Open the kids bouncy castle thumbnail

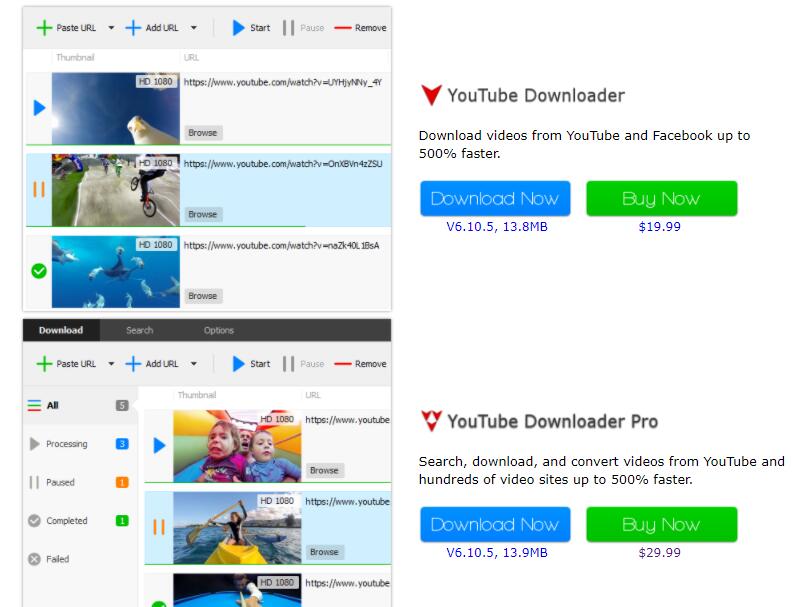237,446
